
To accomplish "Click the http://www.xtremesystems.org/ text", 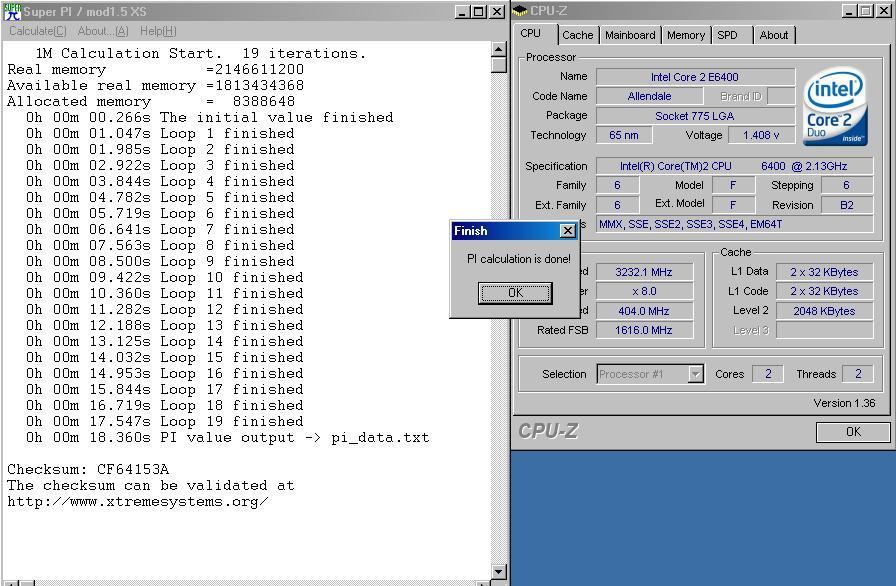I will coord(138,502).
